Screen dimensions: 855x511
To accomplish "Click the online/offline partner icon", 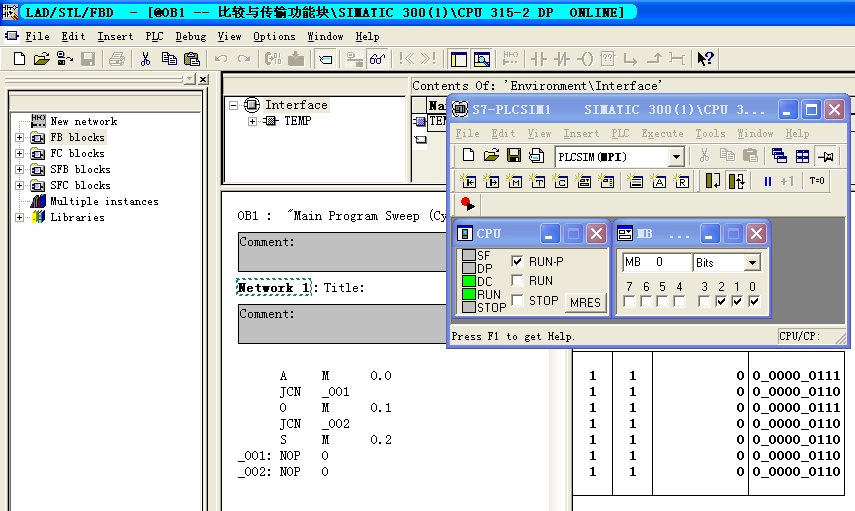I will [x=65, y=59].
